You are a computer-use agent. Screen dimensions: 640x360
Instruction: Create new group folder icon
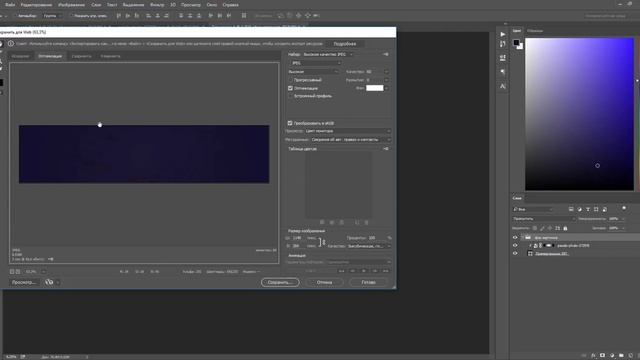[x=621, y=356]
